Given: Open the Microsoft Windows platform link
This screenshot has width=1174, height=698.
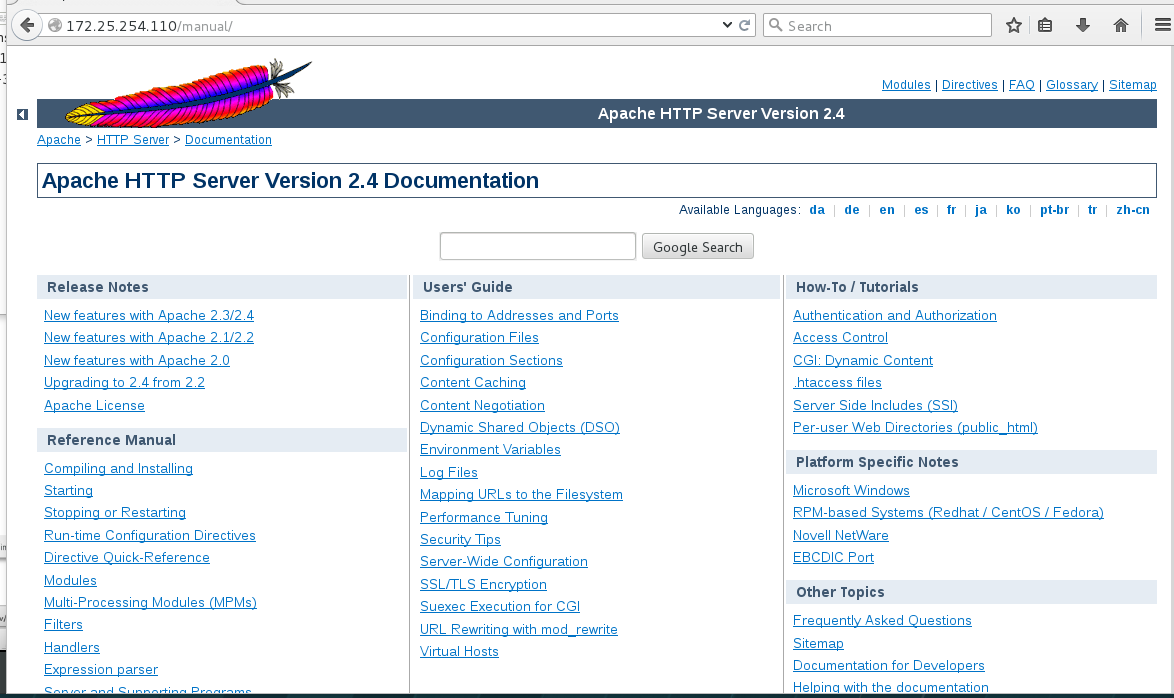Looking at the screenshot, I should click(x=851, y=491).
